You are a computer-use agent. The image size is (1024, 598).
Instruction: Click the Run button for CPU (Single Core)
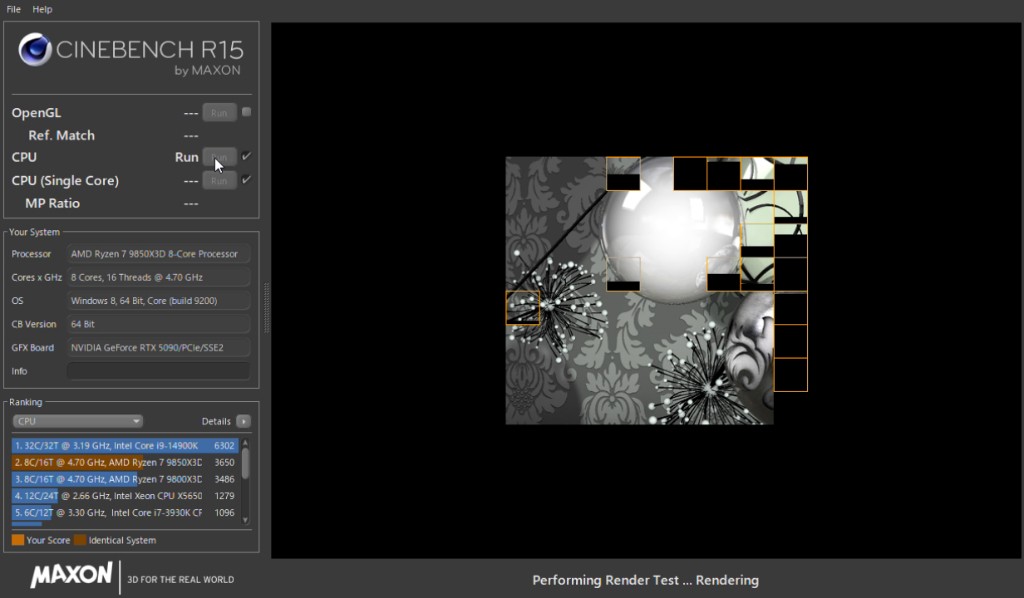pos(219,180)
